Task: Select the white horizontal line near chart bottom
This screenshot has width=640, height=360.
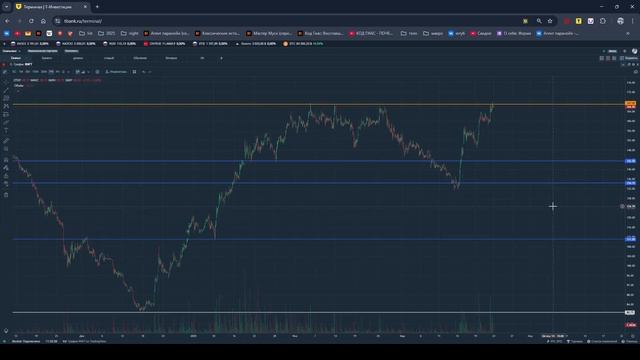Action: [x=318, y=312]
